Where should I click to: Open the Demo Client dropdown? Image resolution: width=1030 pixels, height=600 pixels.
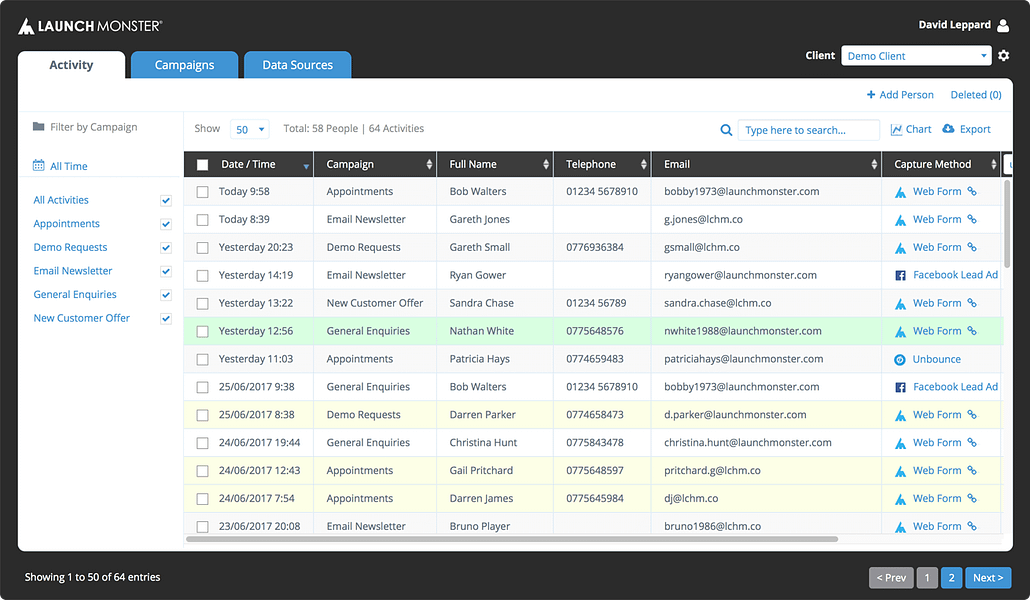tap(916, 56)
